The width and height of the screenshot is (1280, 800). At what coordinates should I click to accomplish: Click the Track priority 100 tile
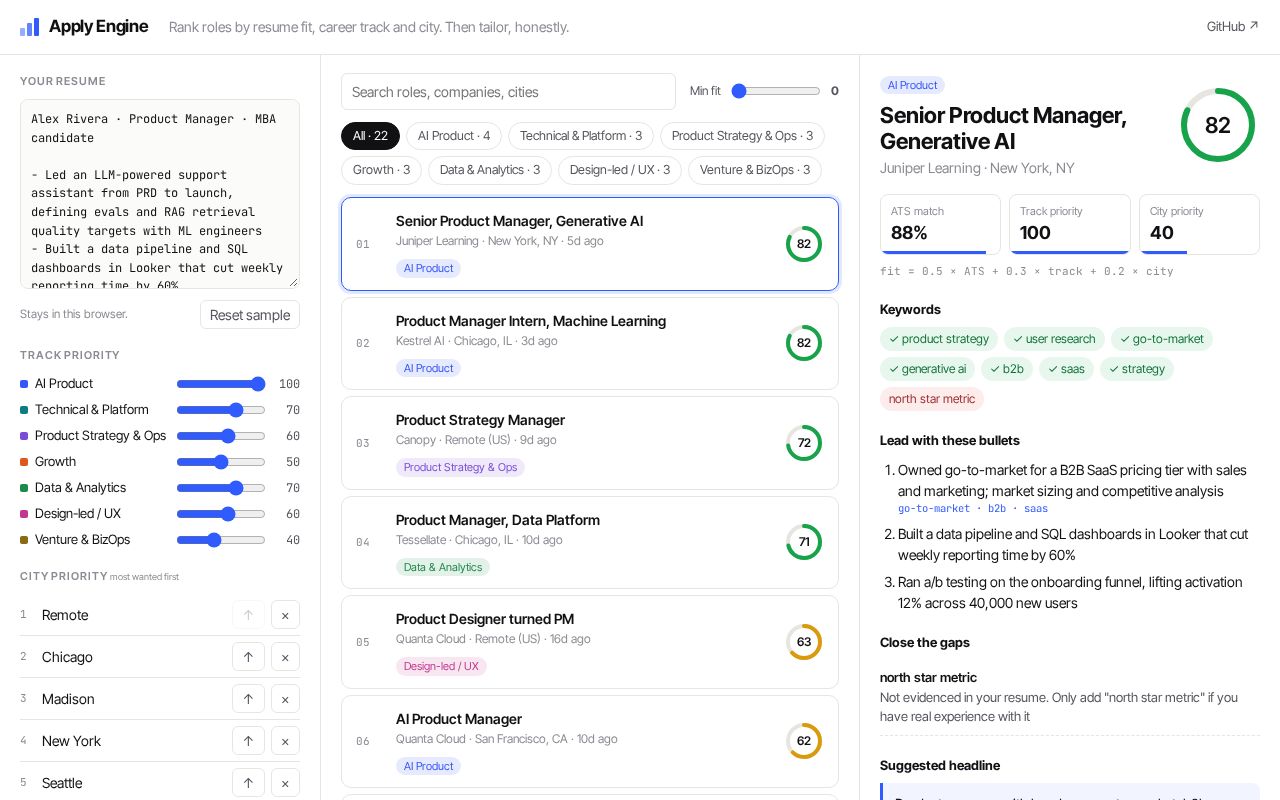[x=1069, y=224]
